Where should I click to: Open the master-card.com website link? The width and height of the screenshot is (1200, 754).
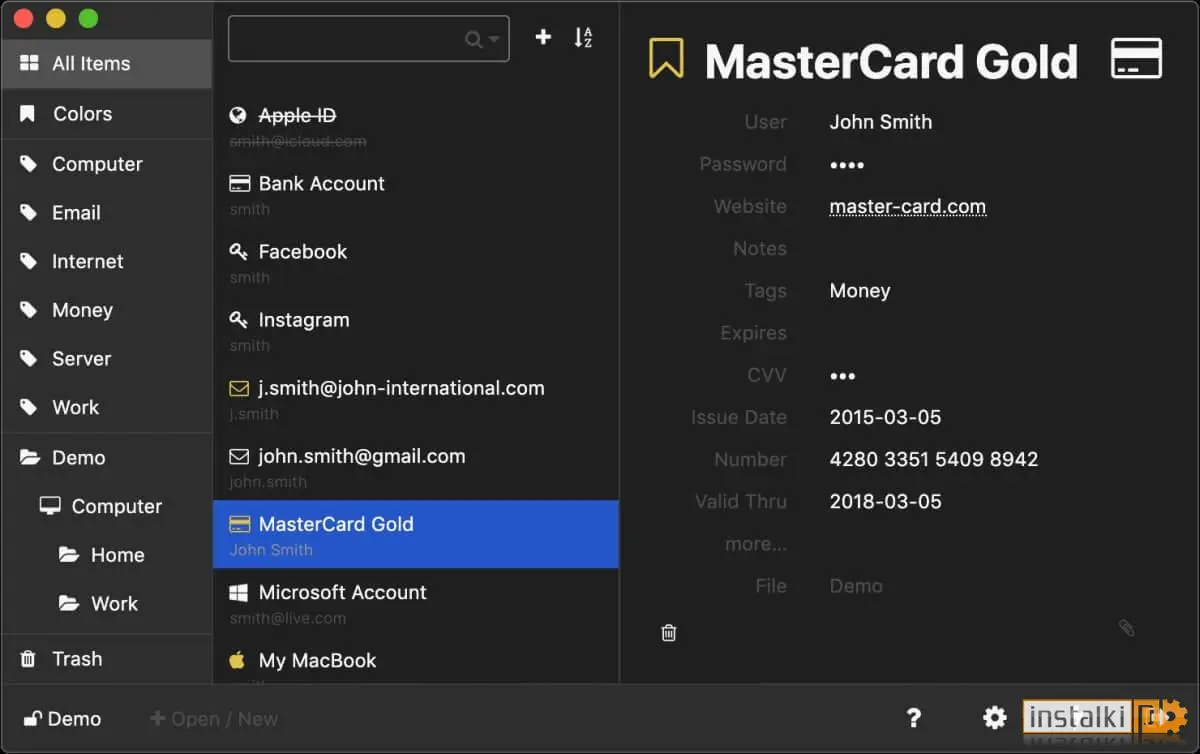(908, 207)
